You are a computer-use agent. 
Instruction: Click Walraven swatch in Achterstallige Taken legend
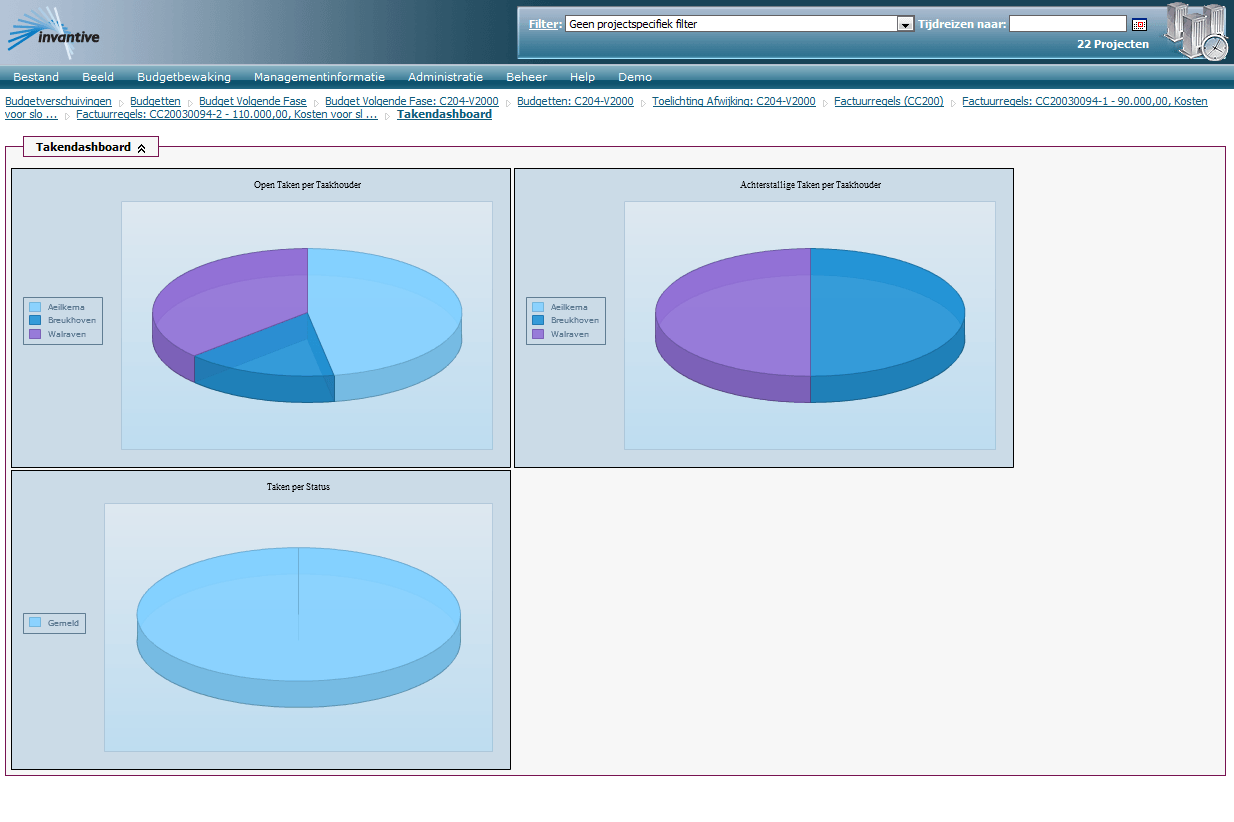(x=538, y=334)
